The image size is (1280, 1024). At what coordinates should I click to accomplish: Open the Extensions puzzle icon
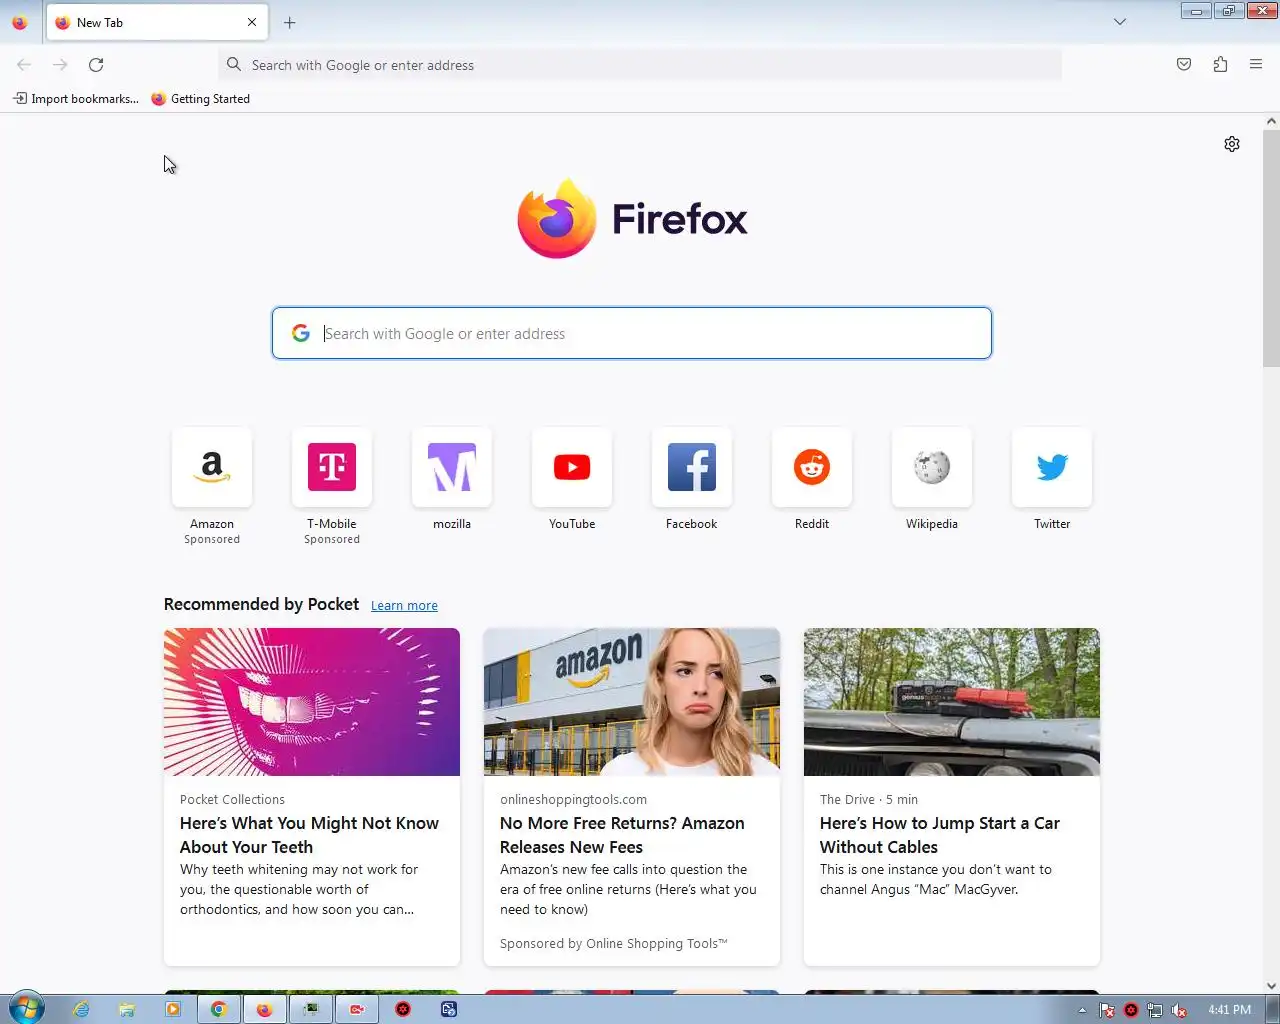[1220, 65]
